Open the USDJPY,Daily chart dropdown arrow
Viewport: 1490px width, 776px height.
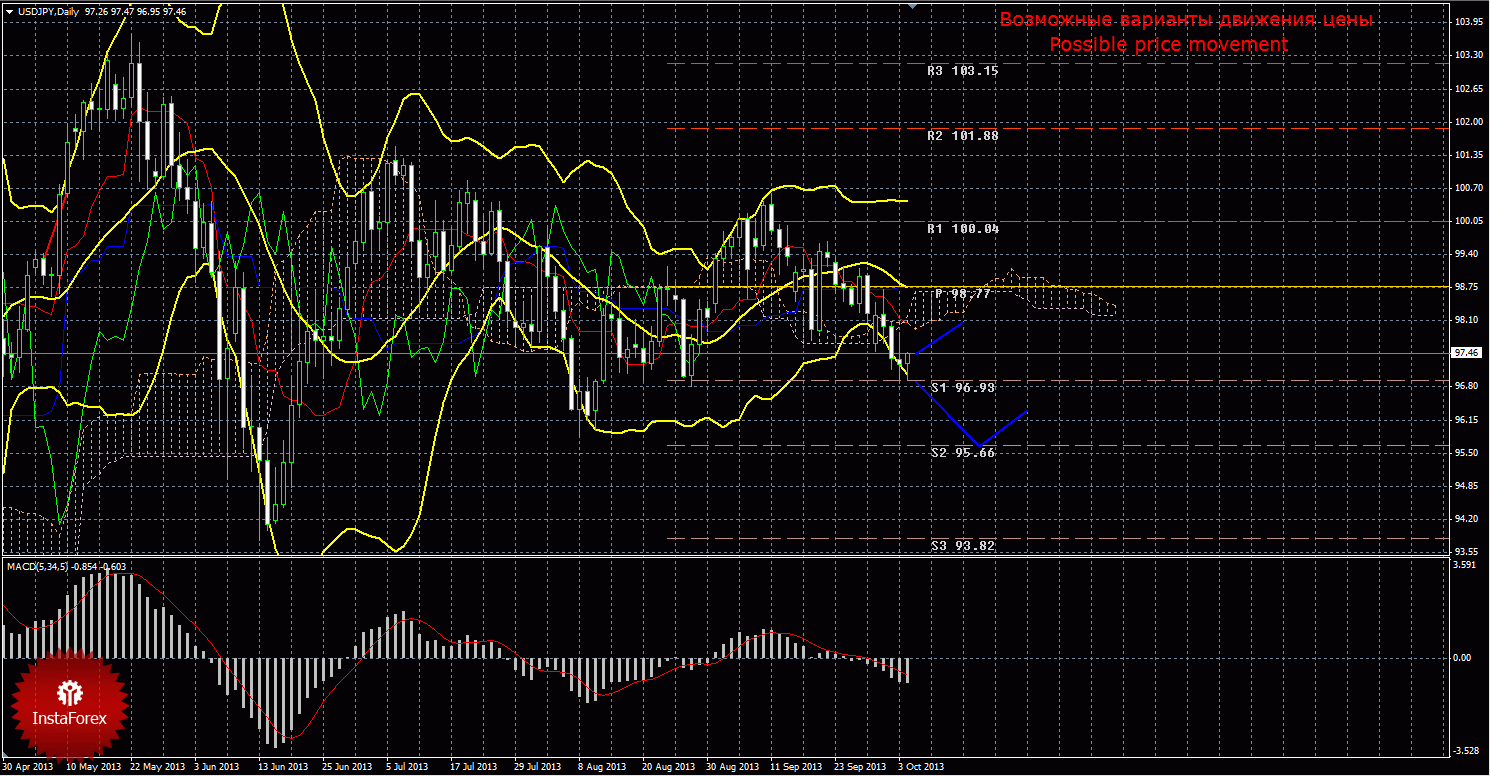(8, 10)
